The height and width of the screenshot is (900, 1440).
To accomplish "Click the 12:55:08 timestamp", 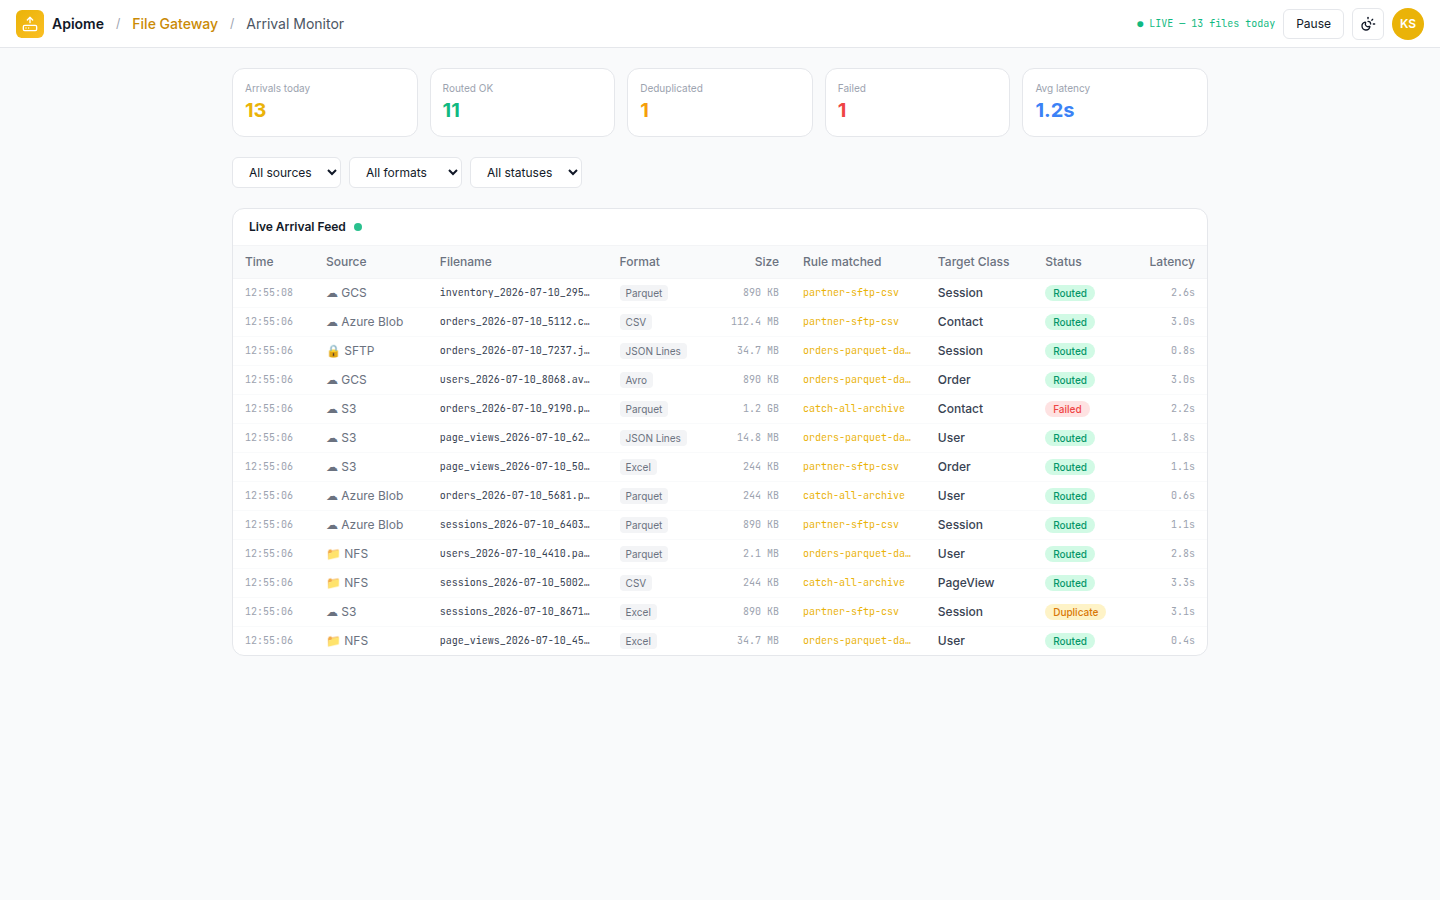I will click(269, 293).
